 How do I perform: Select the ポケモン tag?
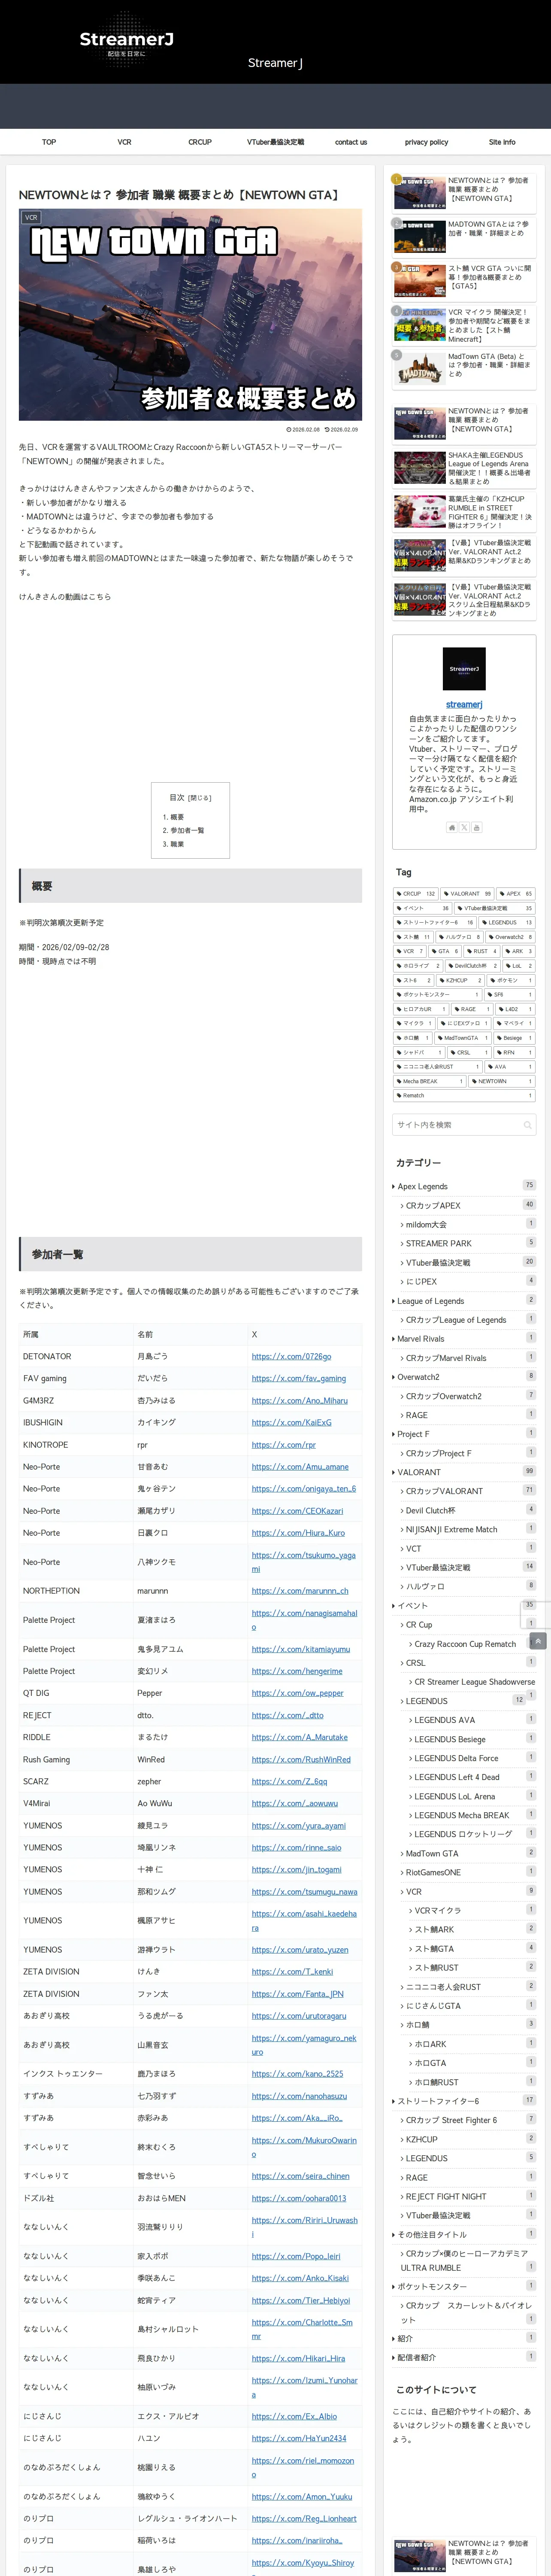[x=511, y=980]
